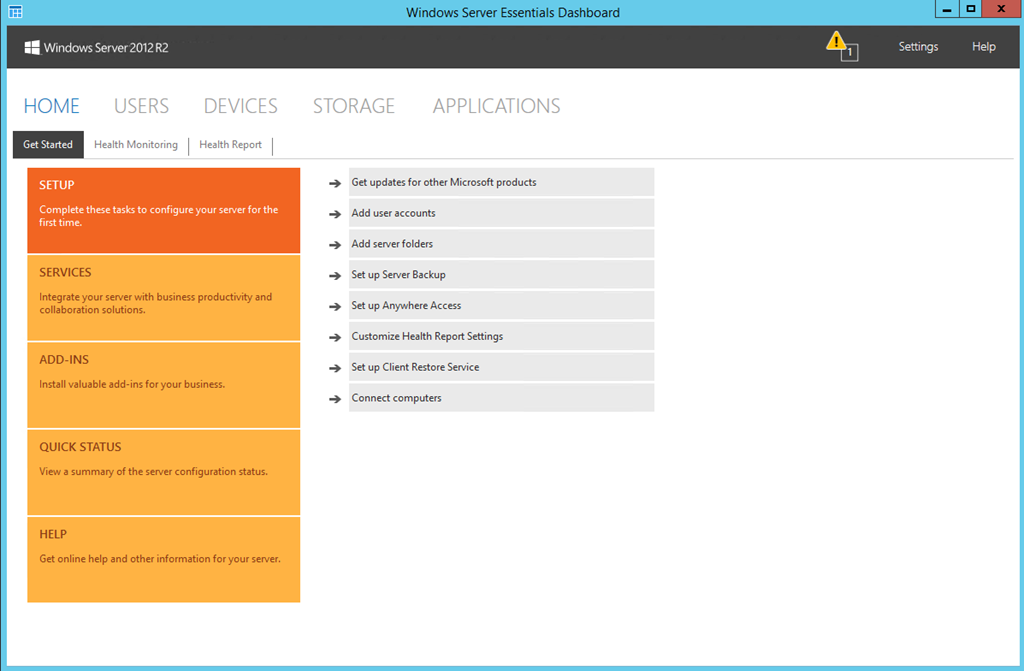Maximize the Dashboard window
This screenshot has width=1024, height=671.
tap(971, 9)
